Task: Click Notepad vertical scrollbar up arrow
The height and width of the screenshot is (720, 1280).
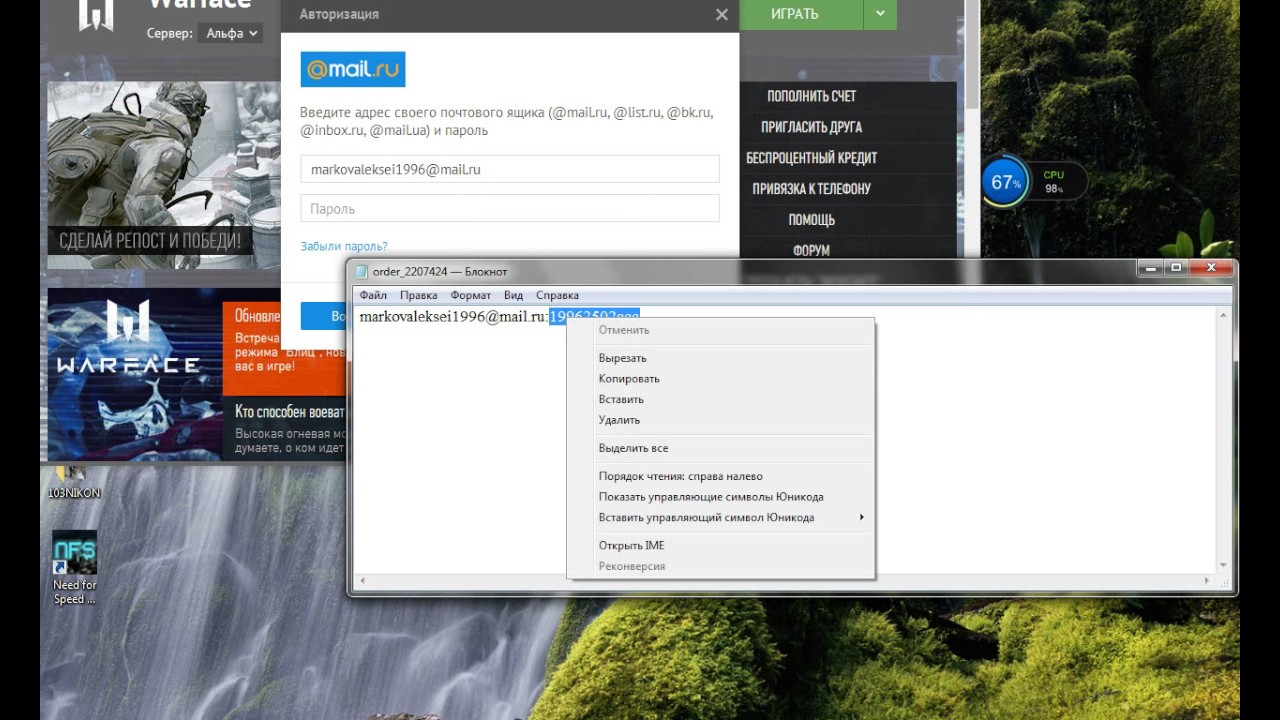Action: click(x=1223, y=316)
